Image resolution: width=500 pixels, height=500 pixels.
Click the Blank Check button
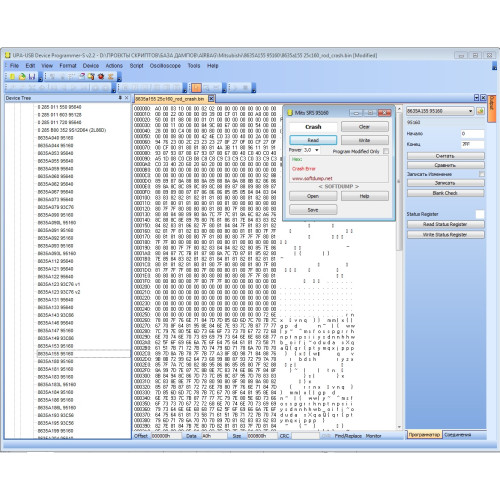click(x=445, y=193)
